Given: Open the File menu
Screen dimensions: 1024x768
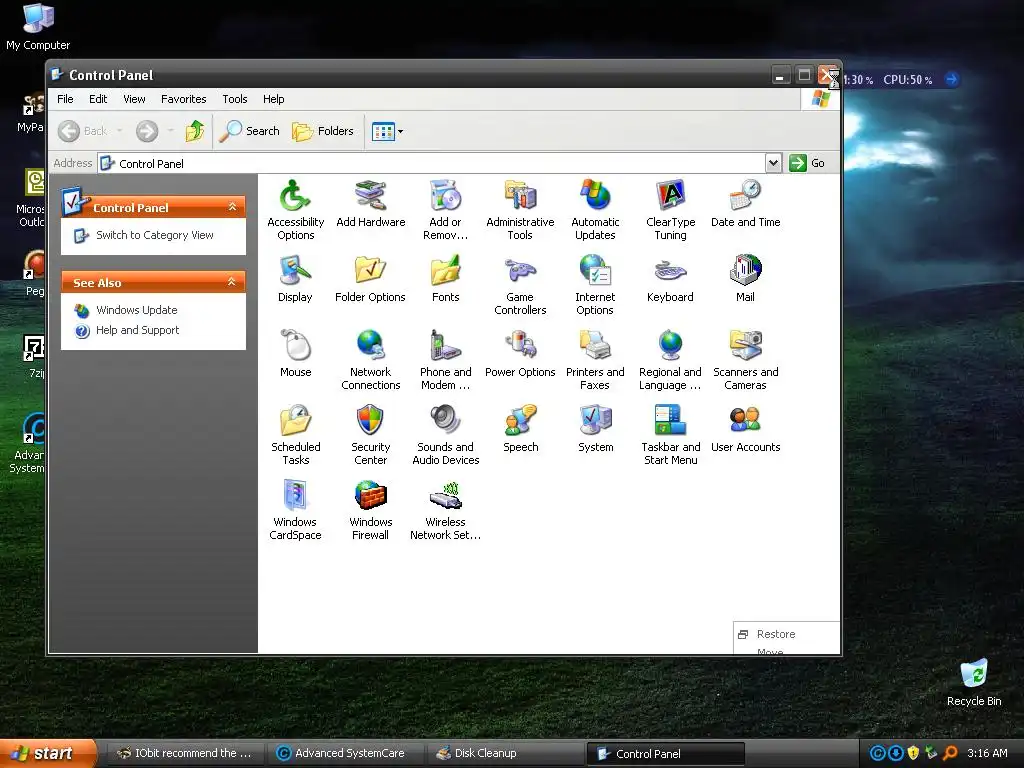Looking at the screenshot, I should pyautogui.click(x=65, y=99).
